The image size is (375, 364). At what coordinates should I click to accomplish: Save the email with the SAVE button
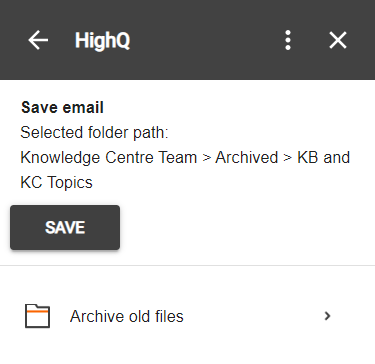(65, 227)
